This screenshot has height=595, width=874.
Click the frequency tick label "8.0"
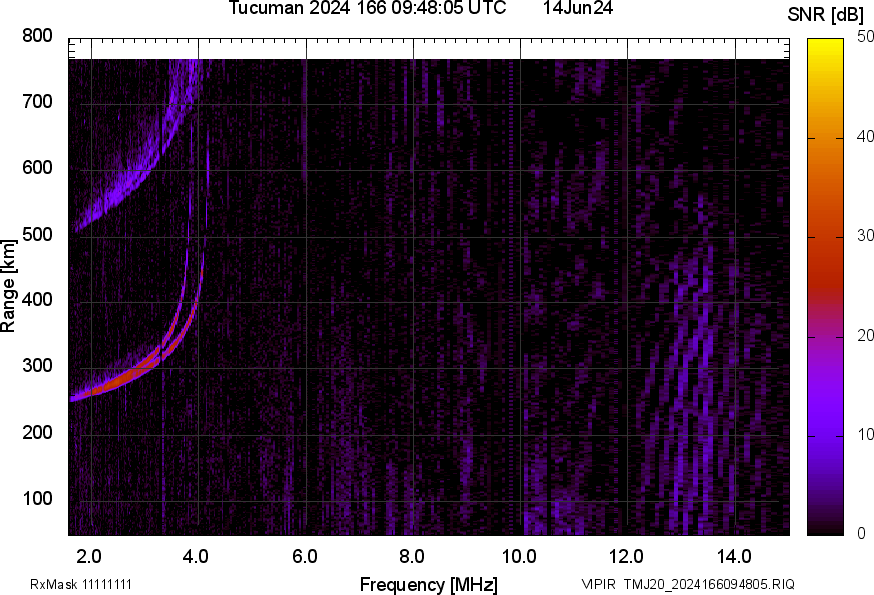pyautogui.click(x=411, y=556)
